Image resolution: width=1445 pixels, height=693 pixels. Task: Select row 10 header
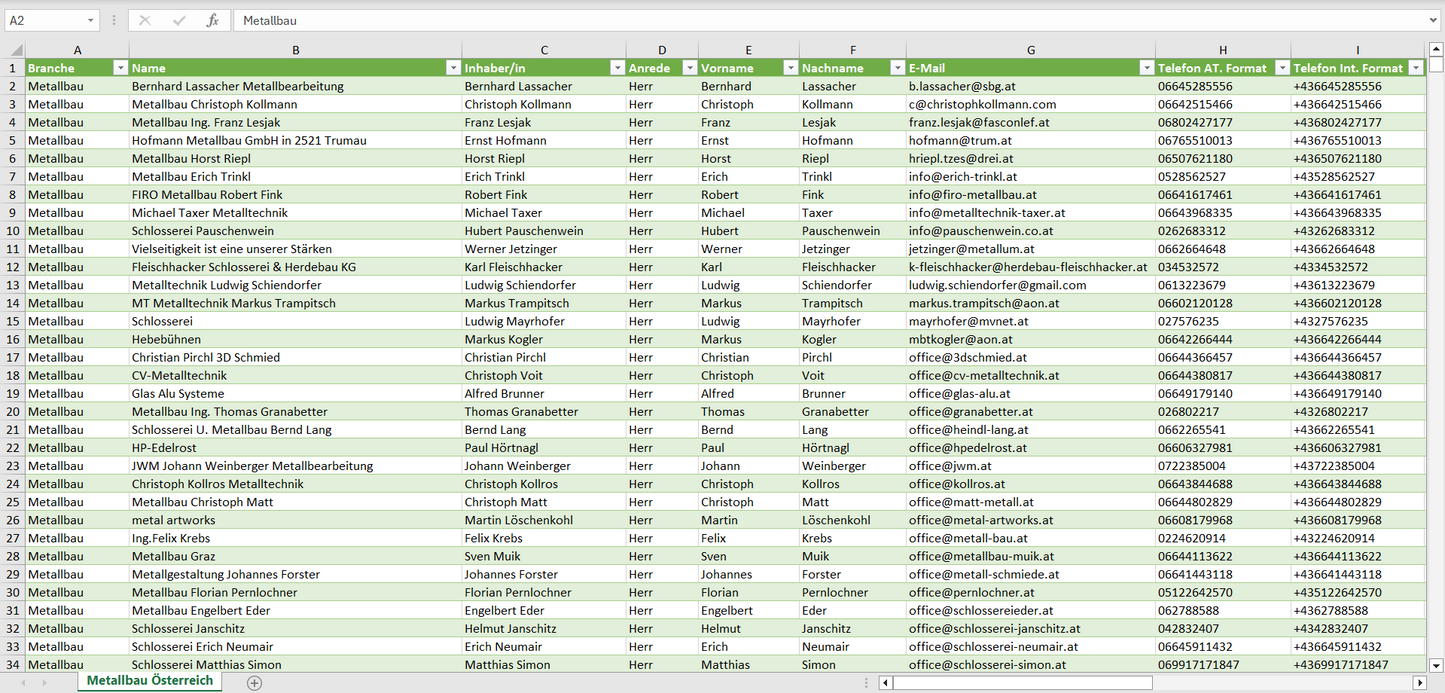13,231
